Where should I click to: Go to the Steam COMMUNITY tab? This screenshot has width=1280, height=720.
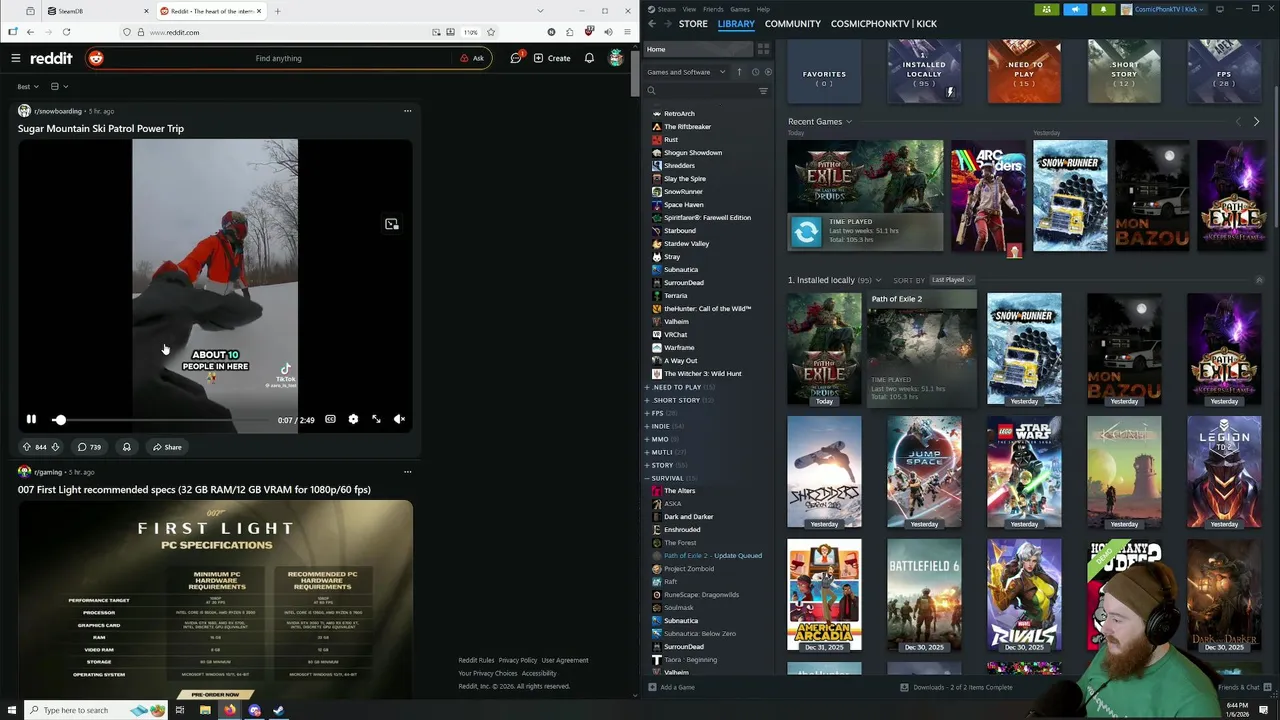coord(793,24)
